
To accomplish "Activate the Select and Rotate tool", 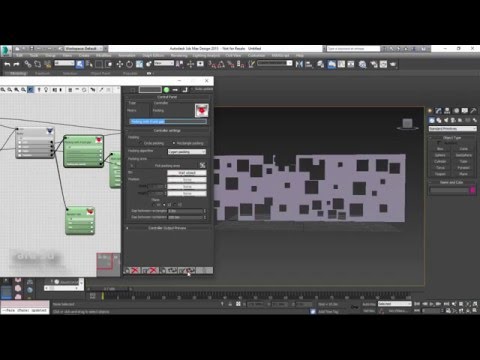I will tap(129, 64).
